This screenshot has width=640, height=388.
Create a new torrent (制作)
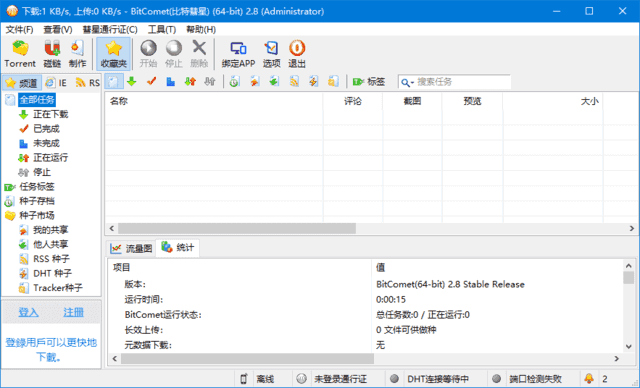[x=77, y=53]
